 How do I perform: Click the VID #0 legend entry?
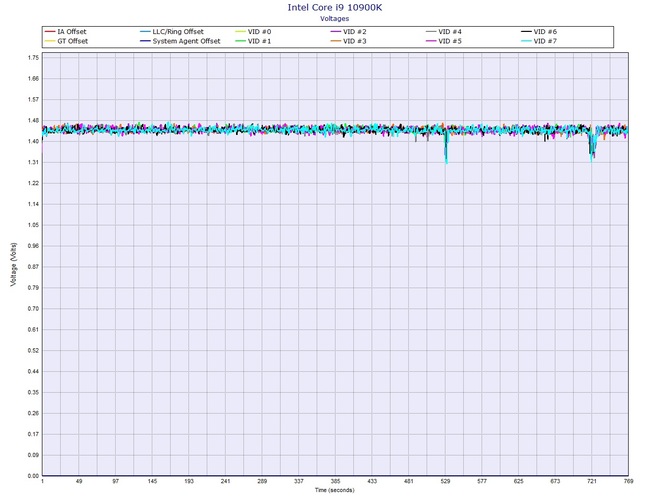point(253,32)
